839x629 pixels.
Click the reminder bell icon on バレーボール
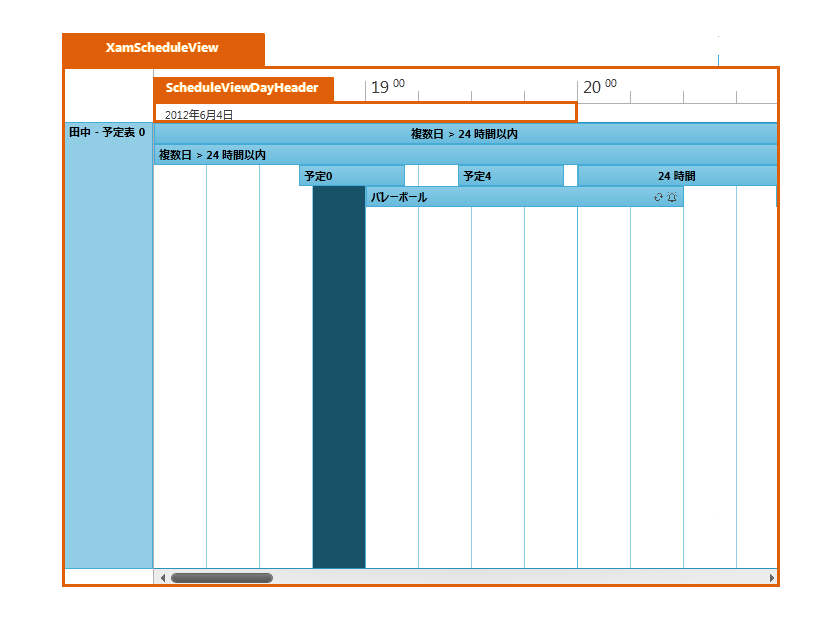(x=672, y=198)
